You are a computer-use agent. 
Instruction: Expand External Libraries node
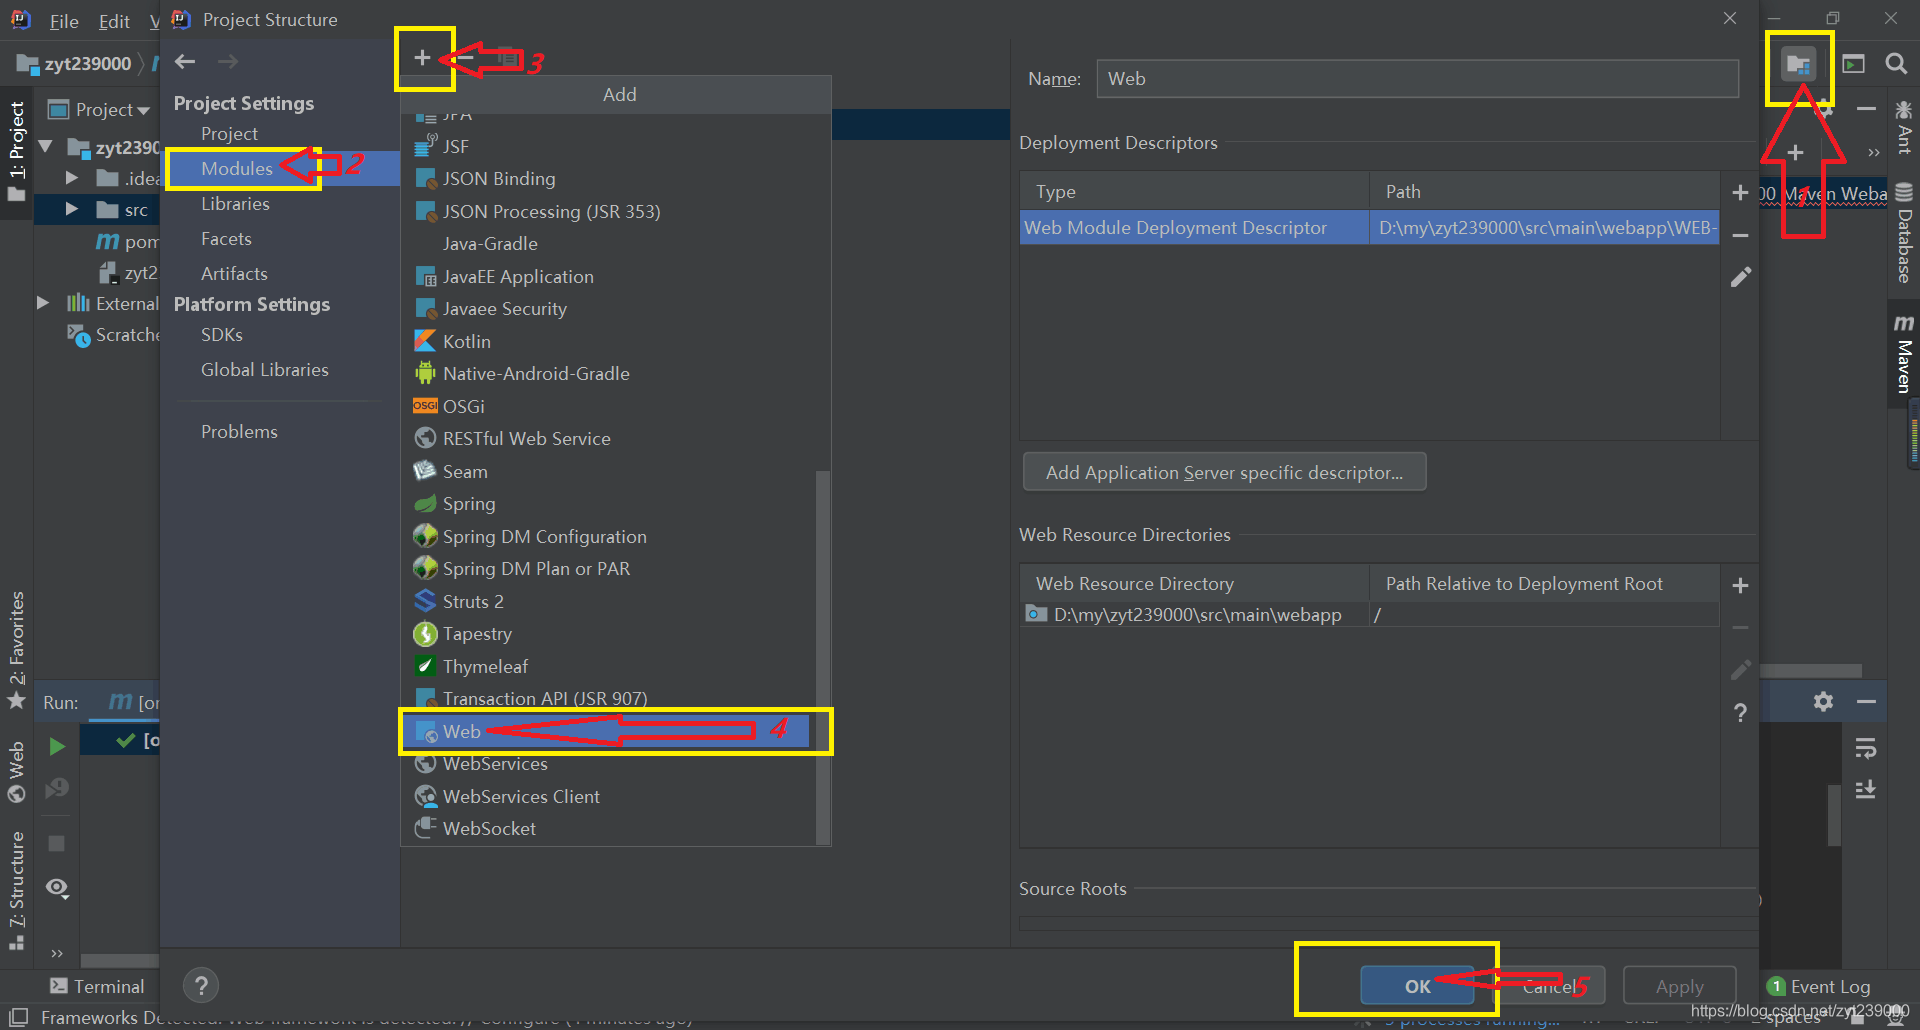(43, 303)
